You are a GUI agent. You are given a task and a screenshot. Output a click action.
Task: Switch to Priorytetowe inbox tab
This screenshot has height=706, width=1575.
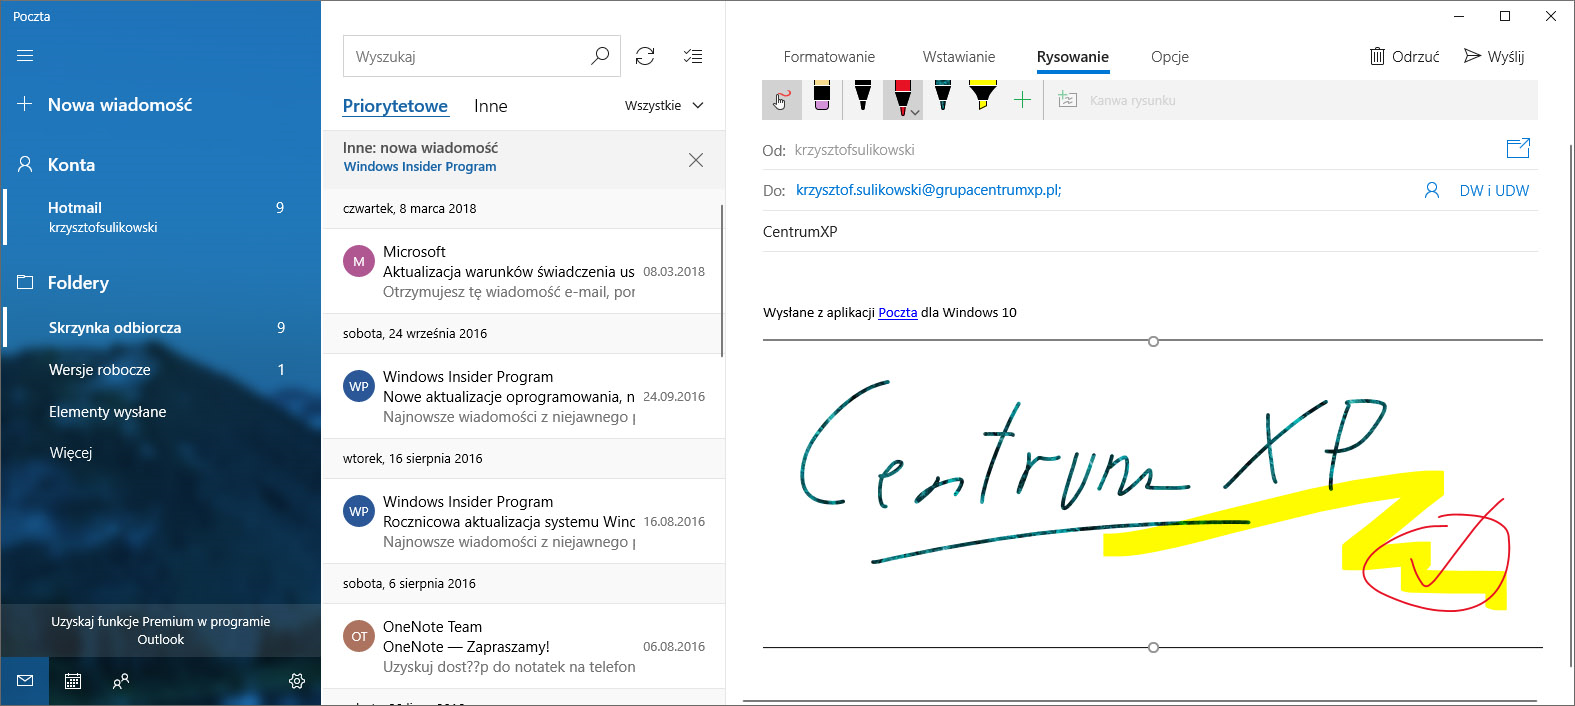[395, 106]
